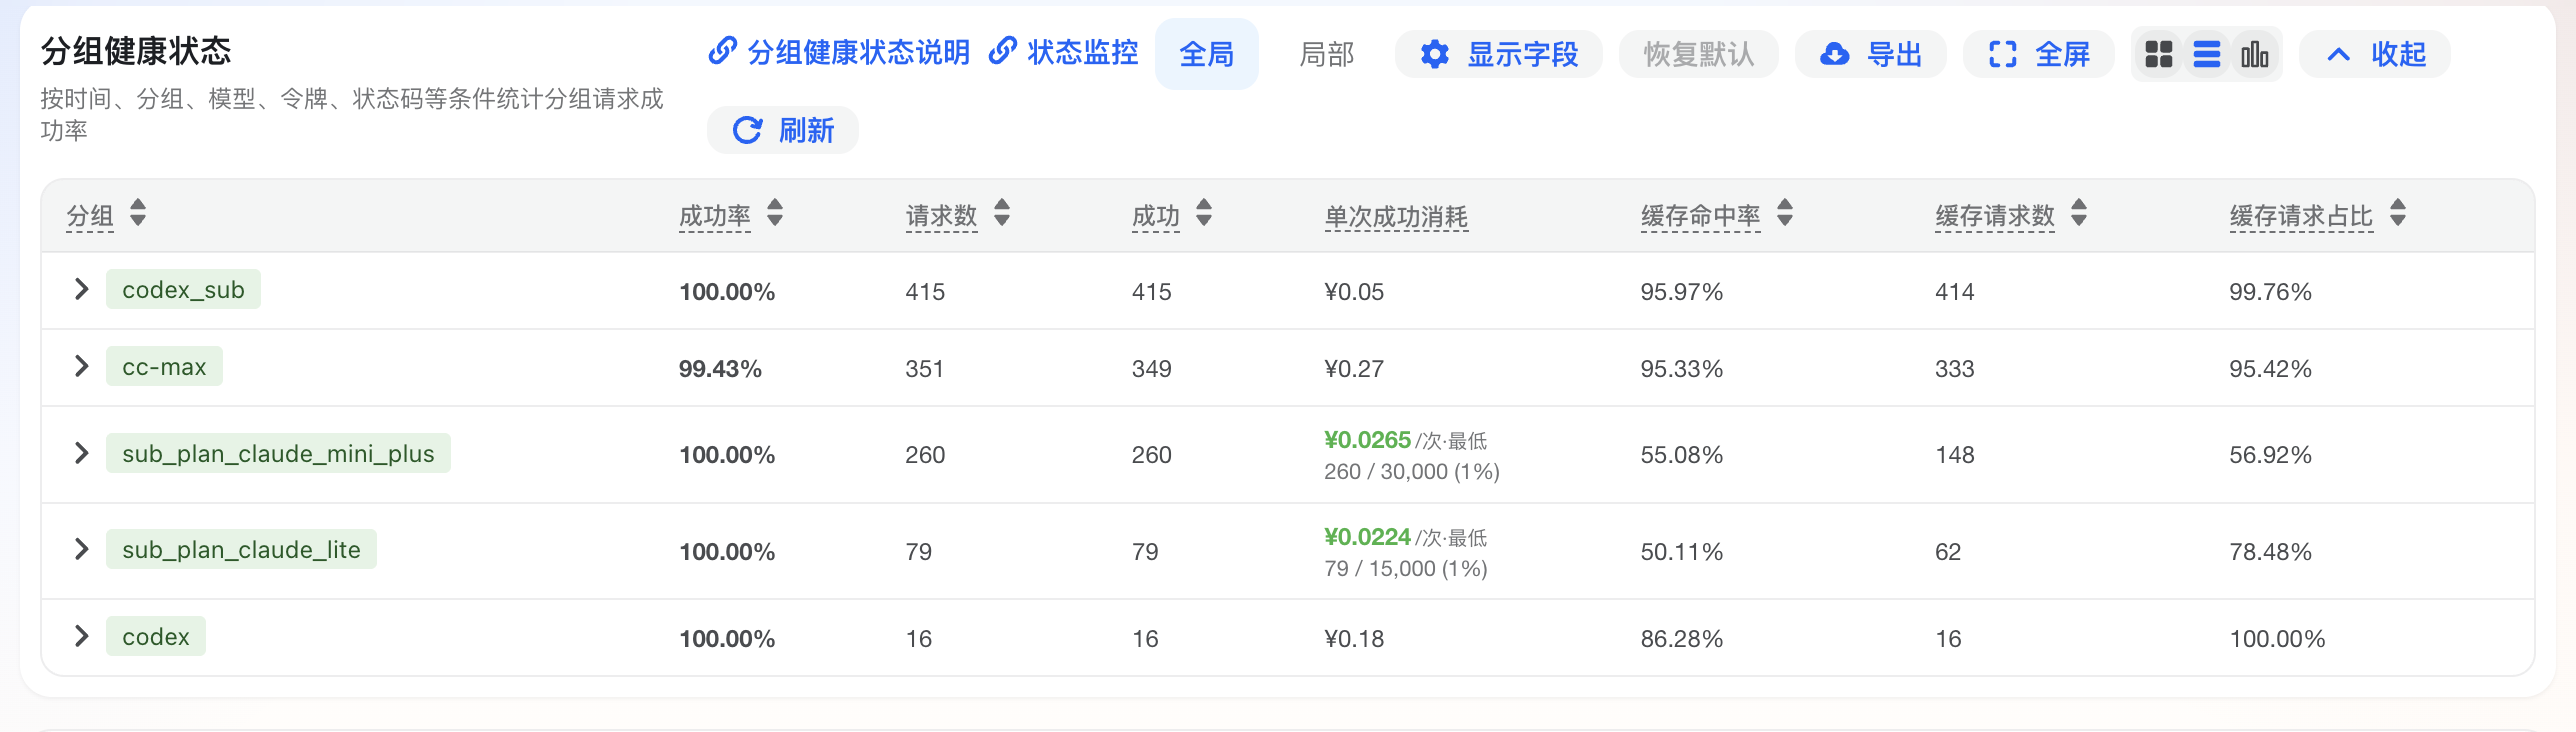
Task: Click the 导出 export button
Action: pos(1870,54)
